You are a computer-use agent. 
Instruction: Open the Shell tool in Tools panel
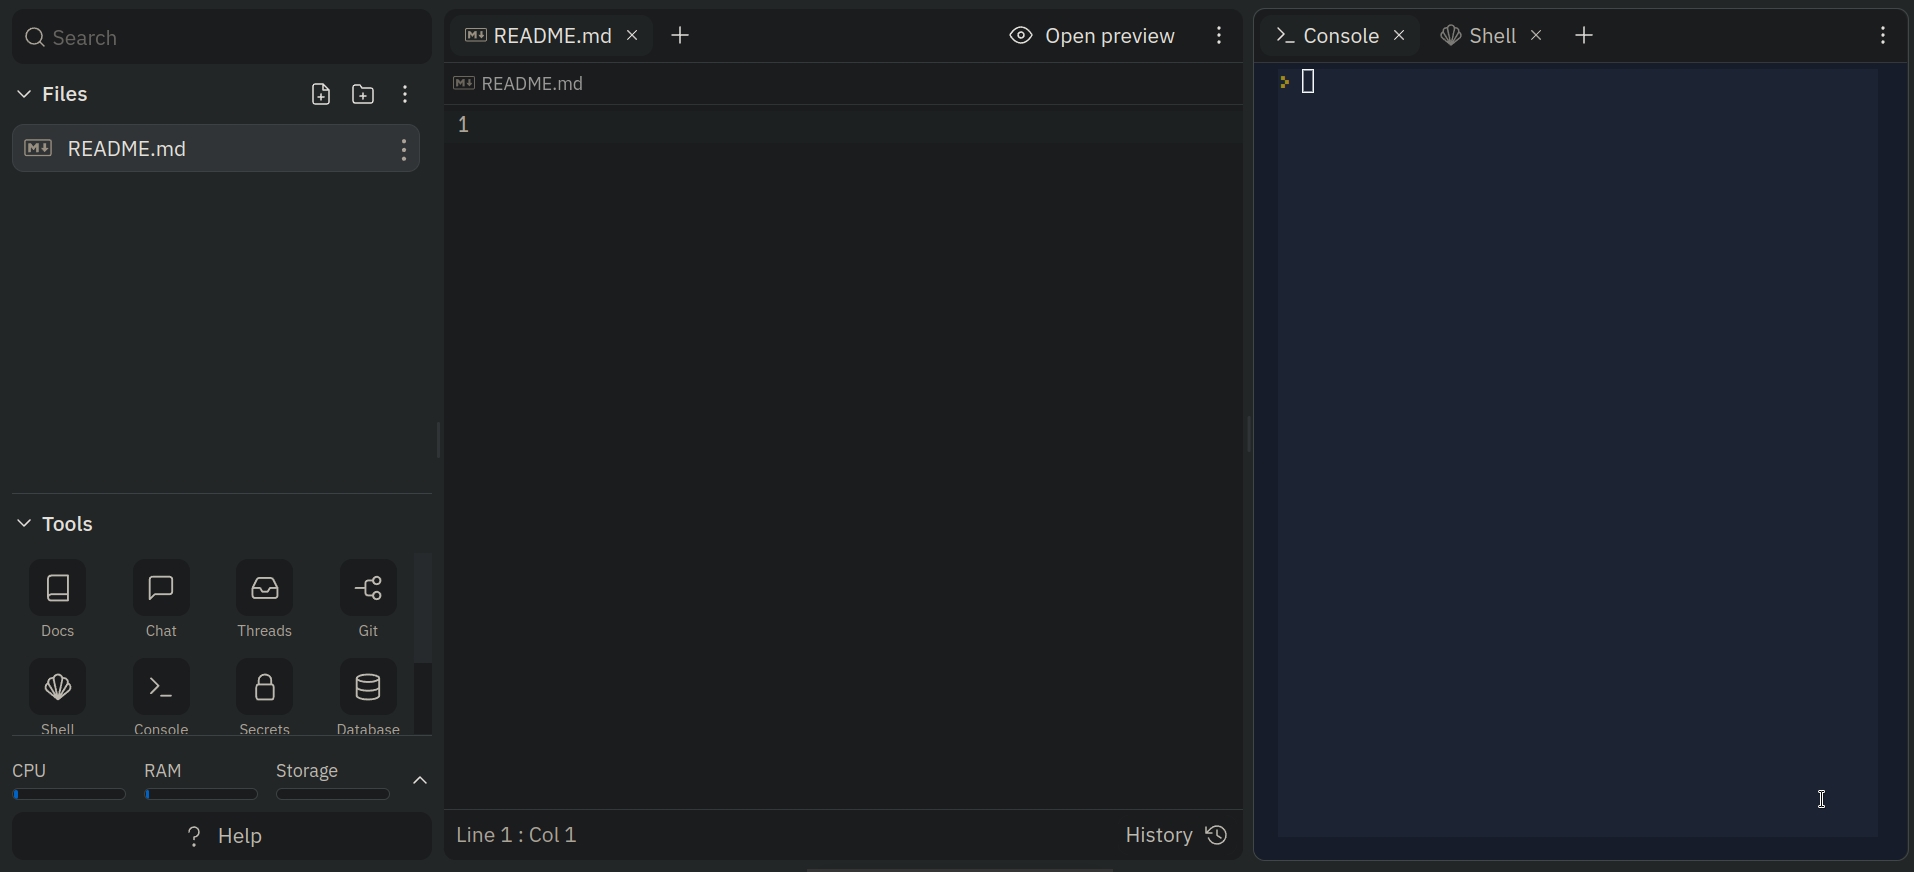(58, 688)
